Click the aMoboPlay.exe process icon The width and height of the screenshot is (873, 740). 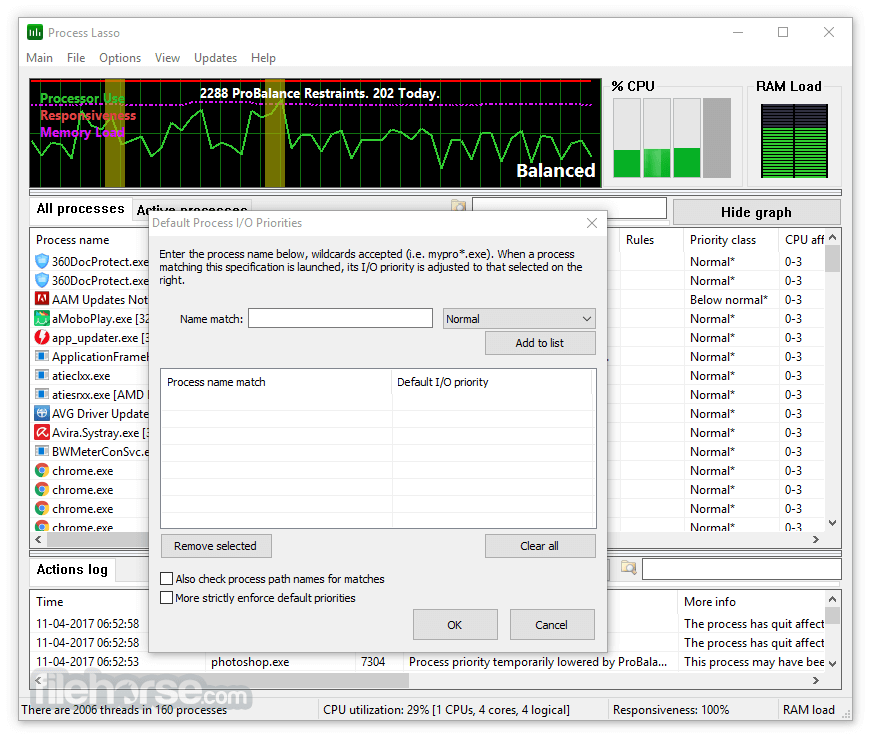click(42, 318)
